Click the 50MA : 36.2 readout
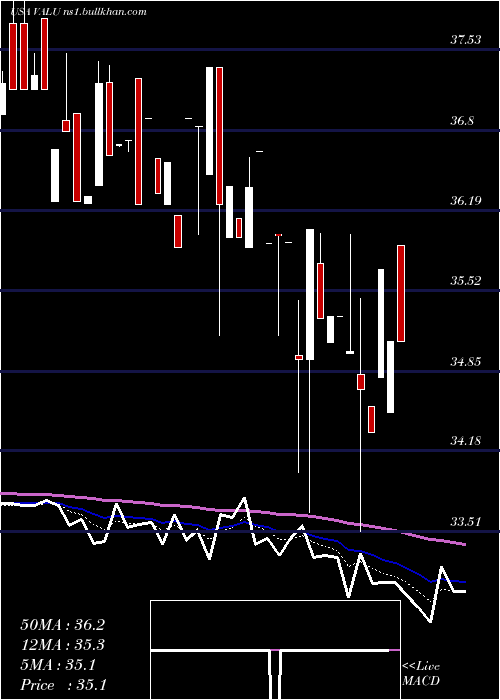This screenshot has height=700, width=500. [x=62, y=625]
